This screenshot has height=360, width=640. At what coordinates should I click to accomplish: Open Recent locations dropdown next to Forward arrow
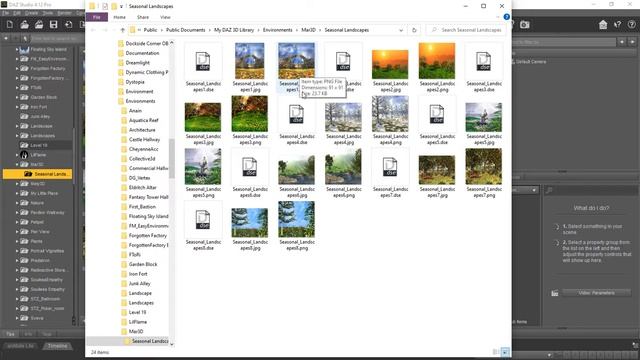pyautogui.click(x=114, y=30)
